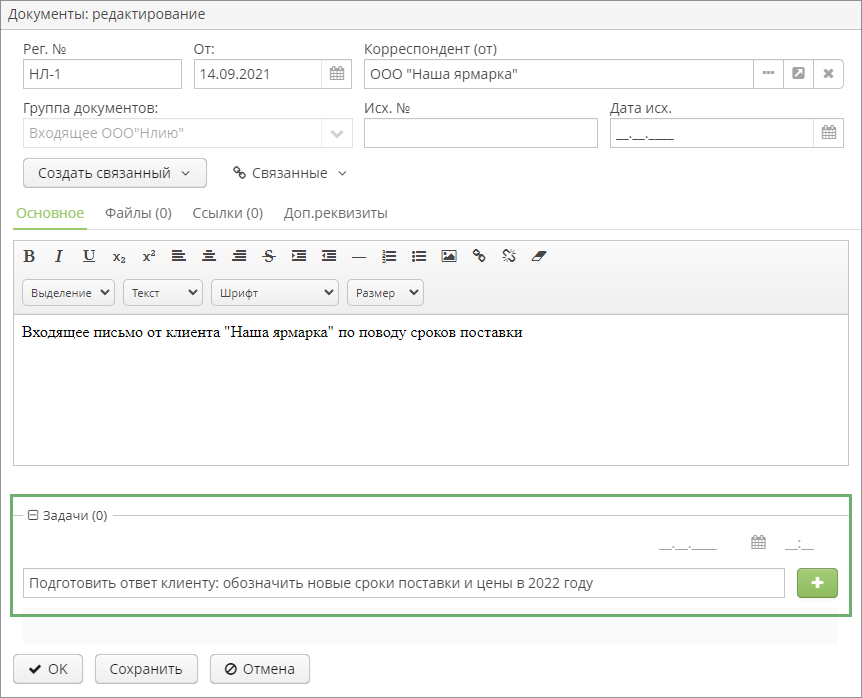Open correspondent card in new window

(x=798, y=74)
